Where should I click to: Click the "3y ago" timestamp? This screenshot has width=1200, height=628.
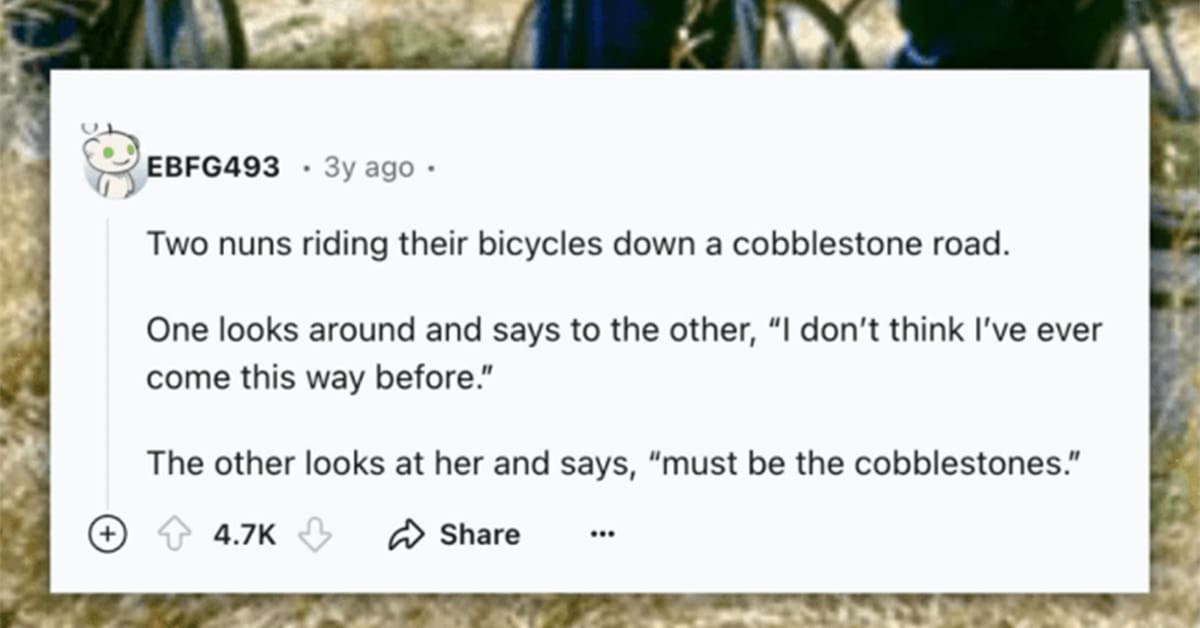point(368,168)
